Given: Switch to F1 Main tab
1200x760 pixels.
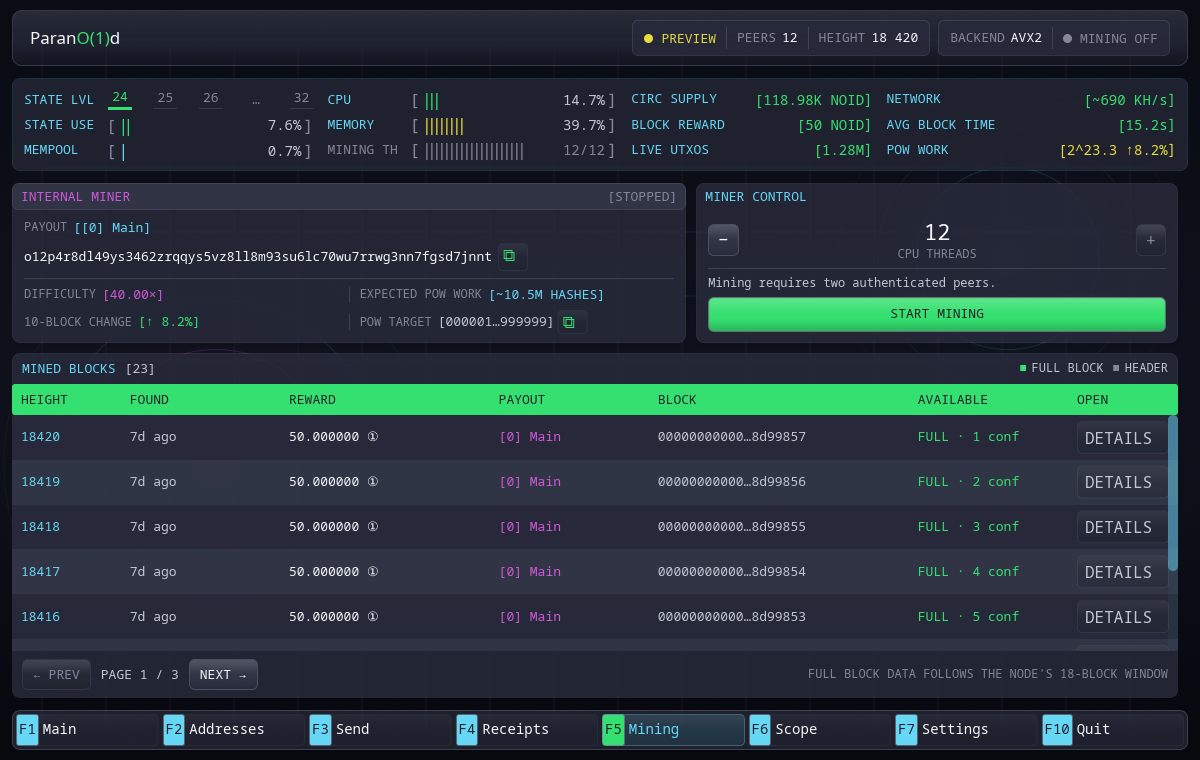Looking at the screenshot, I should click(87, 729).
